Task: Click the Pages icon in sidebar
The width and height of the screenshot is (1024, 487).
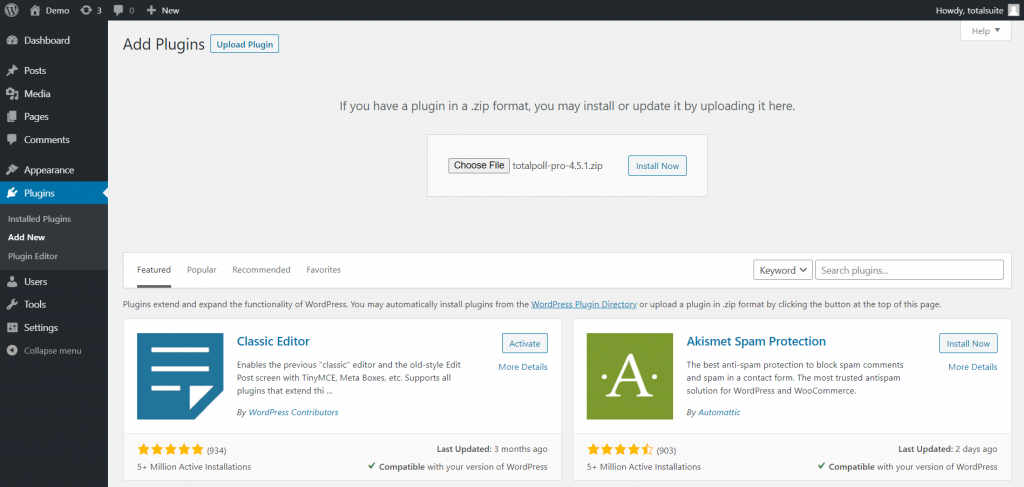Action: pos(12,117)
